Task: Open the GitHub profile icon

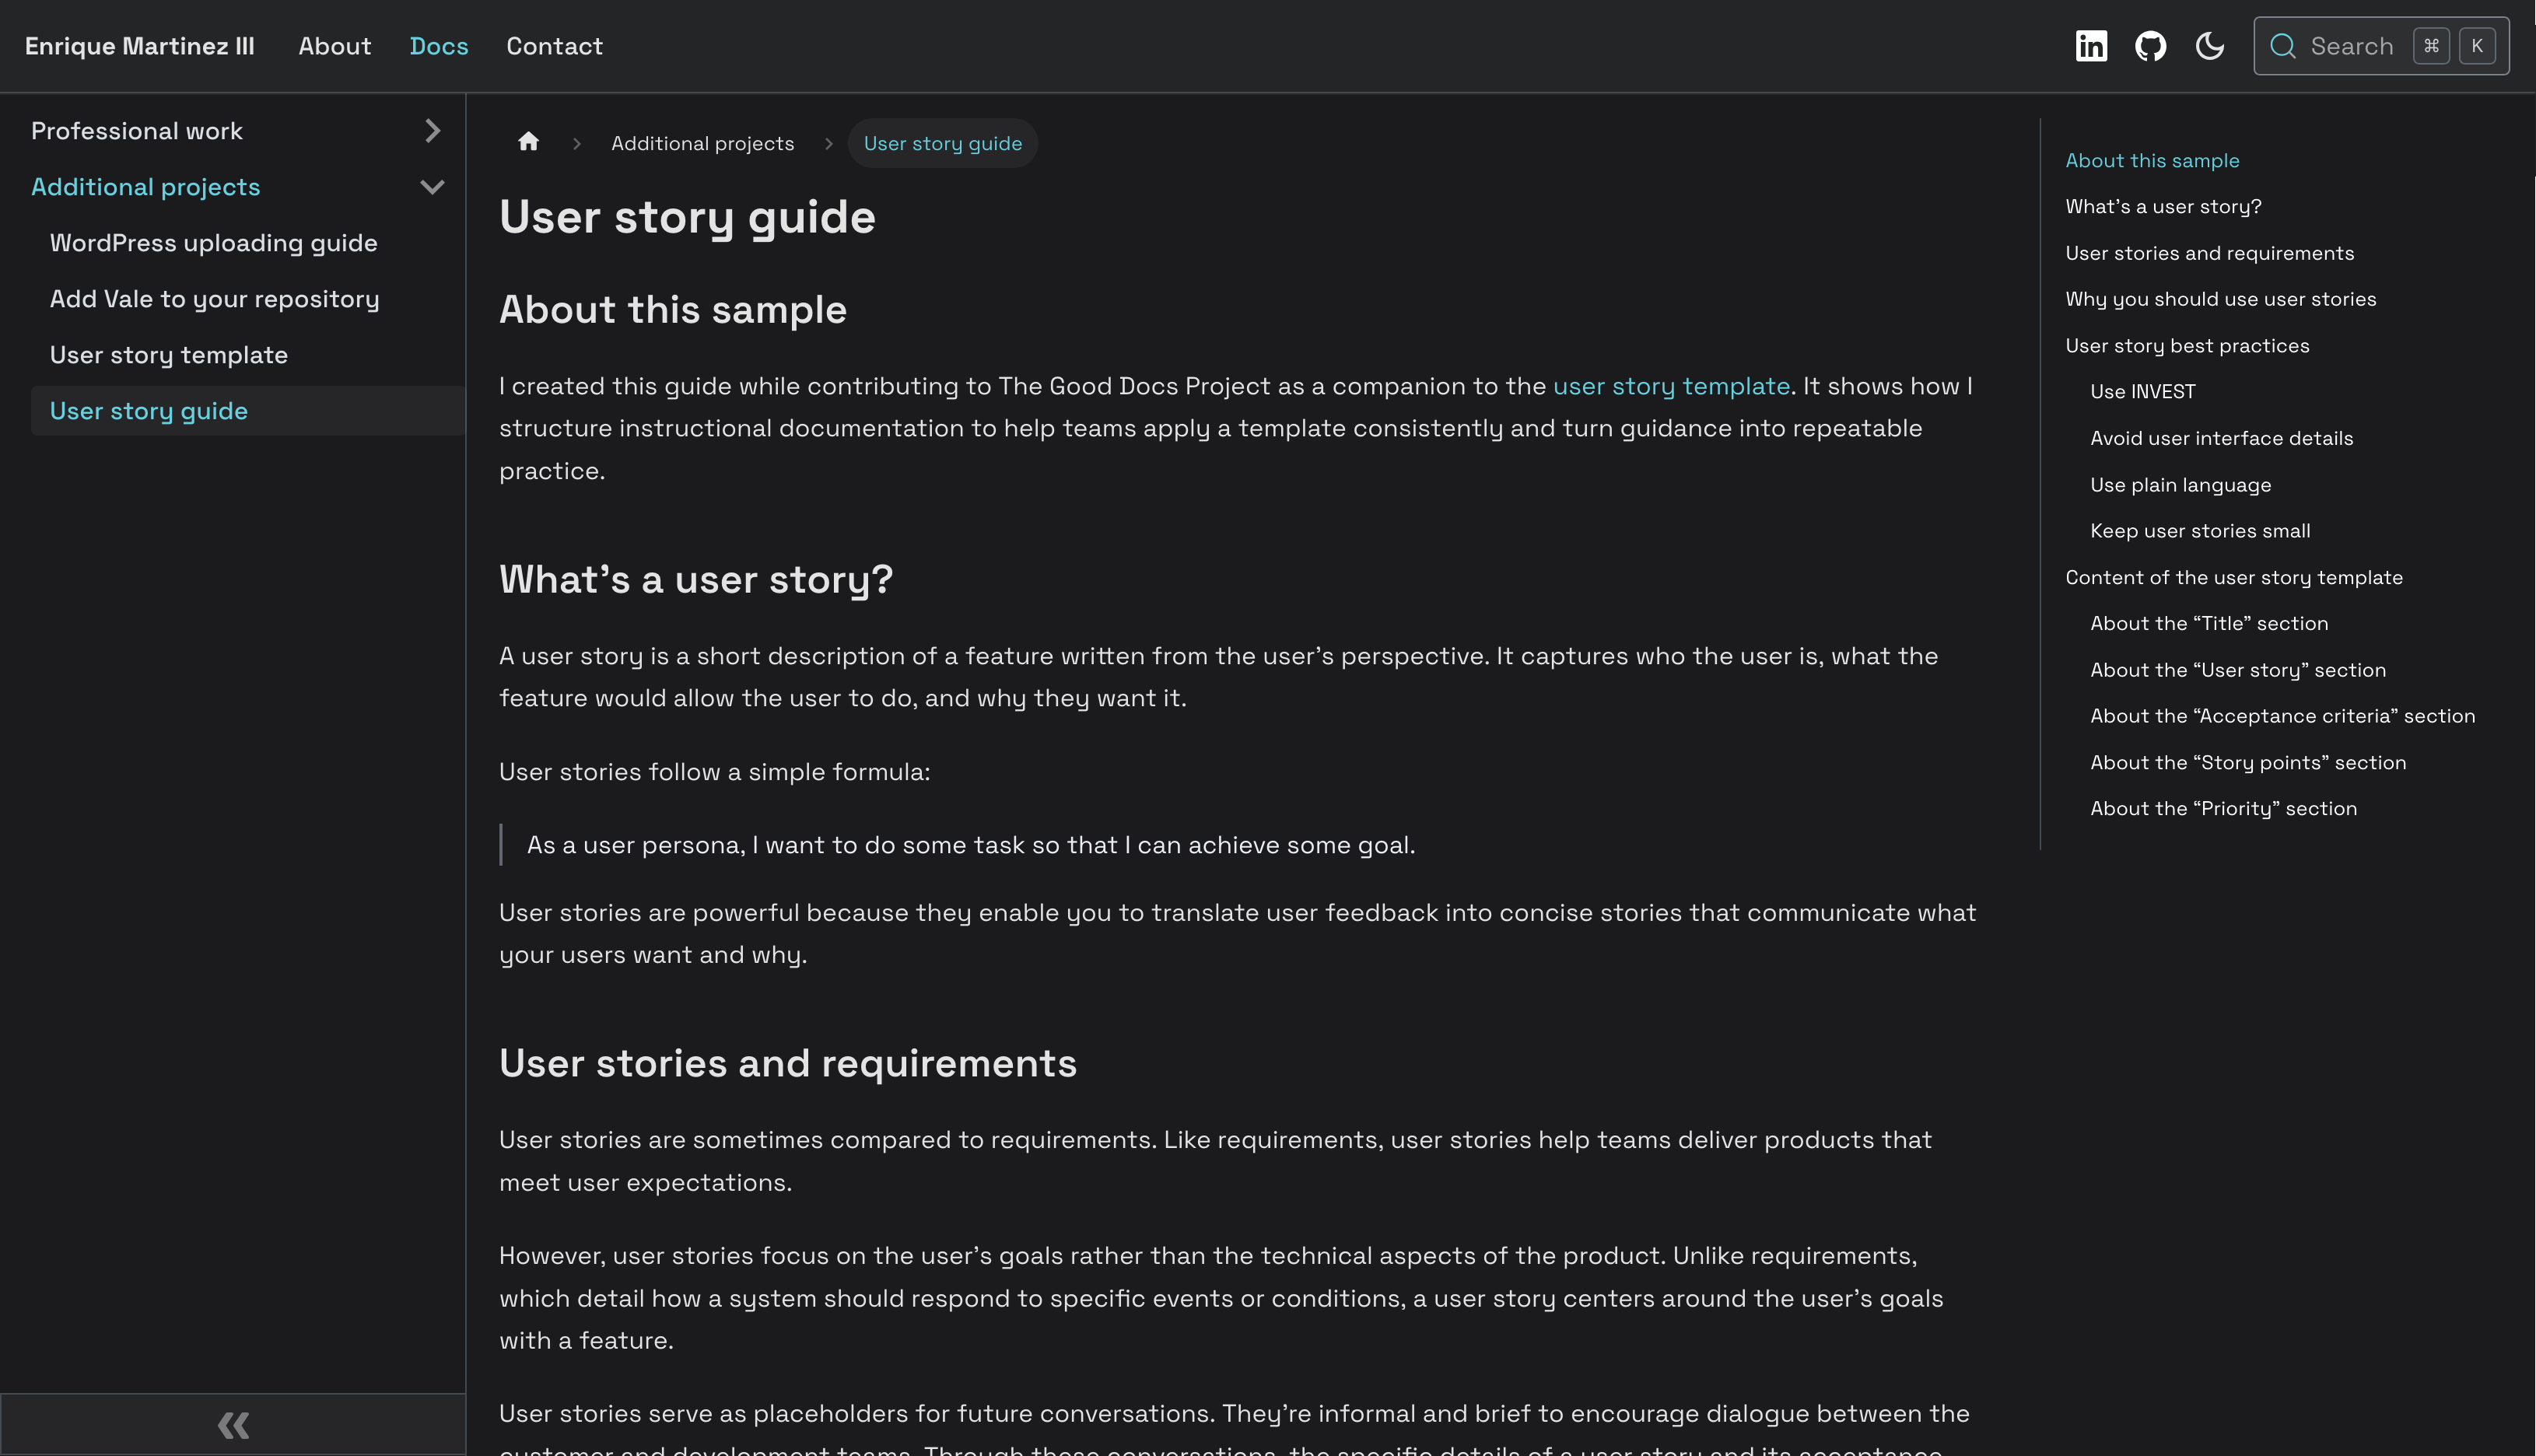Action: point(2150,46)
